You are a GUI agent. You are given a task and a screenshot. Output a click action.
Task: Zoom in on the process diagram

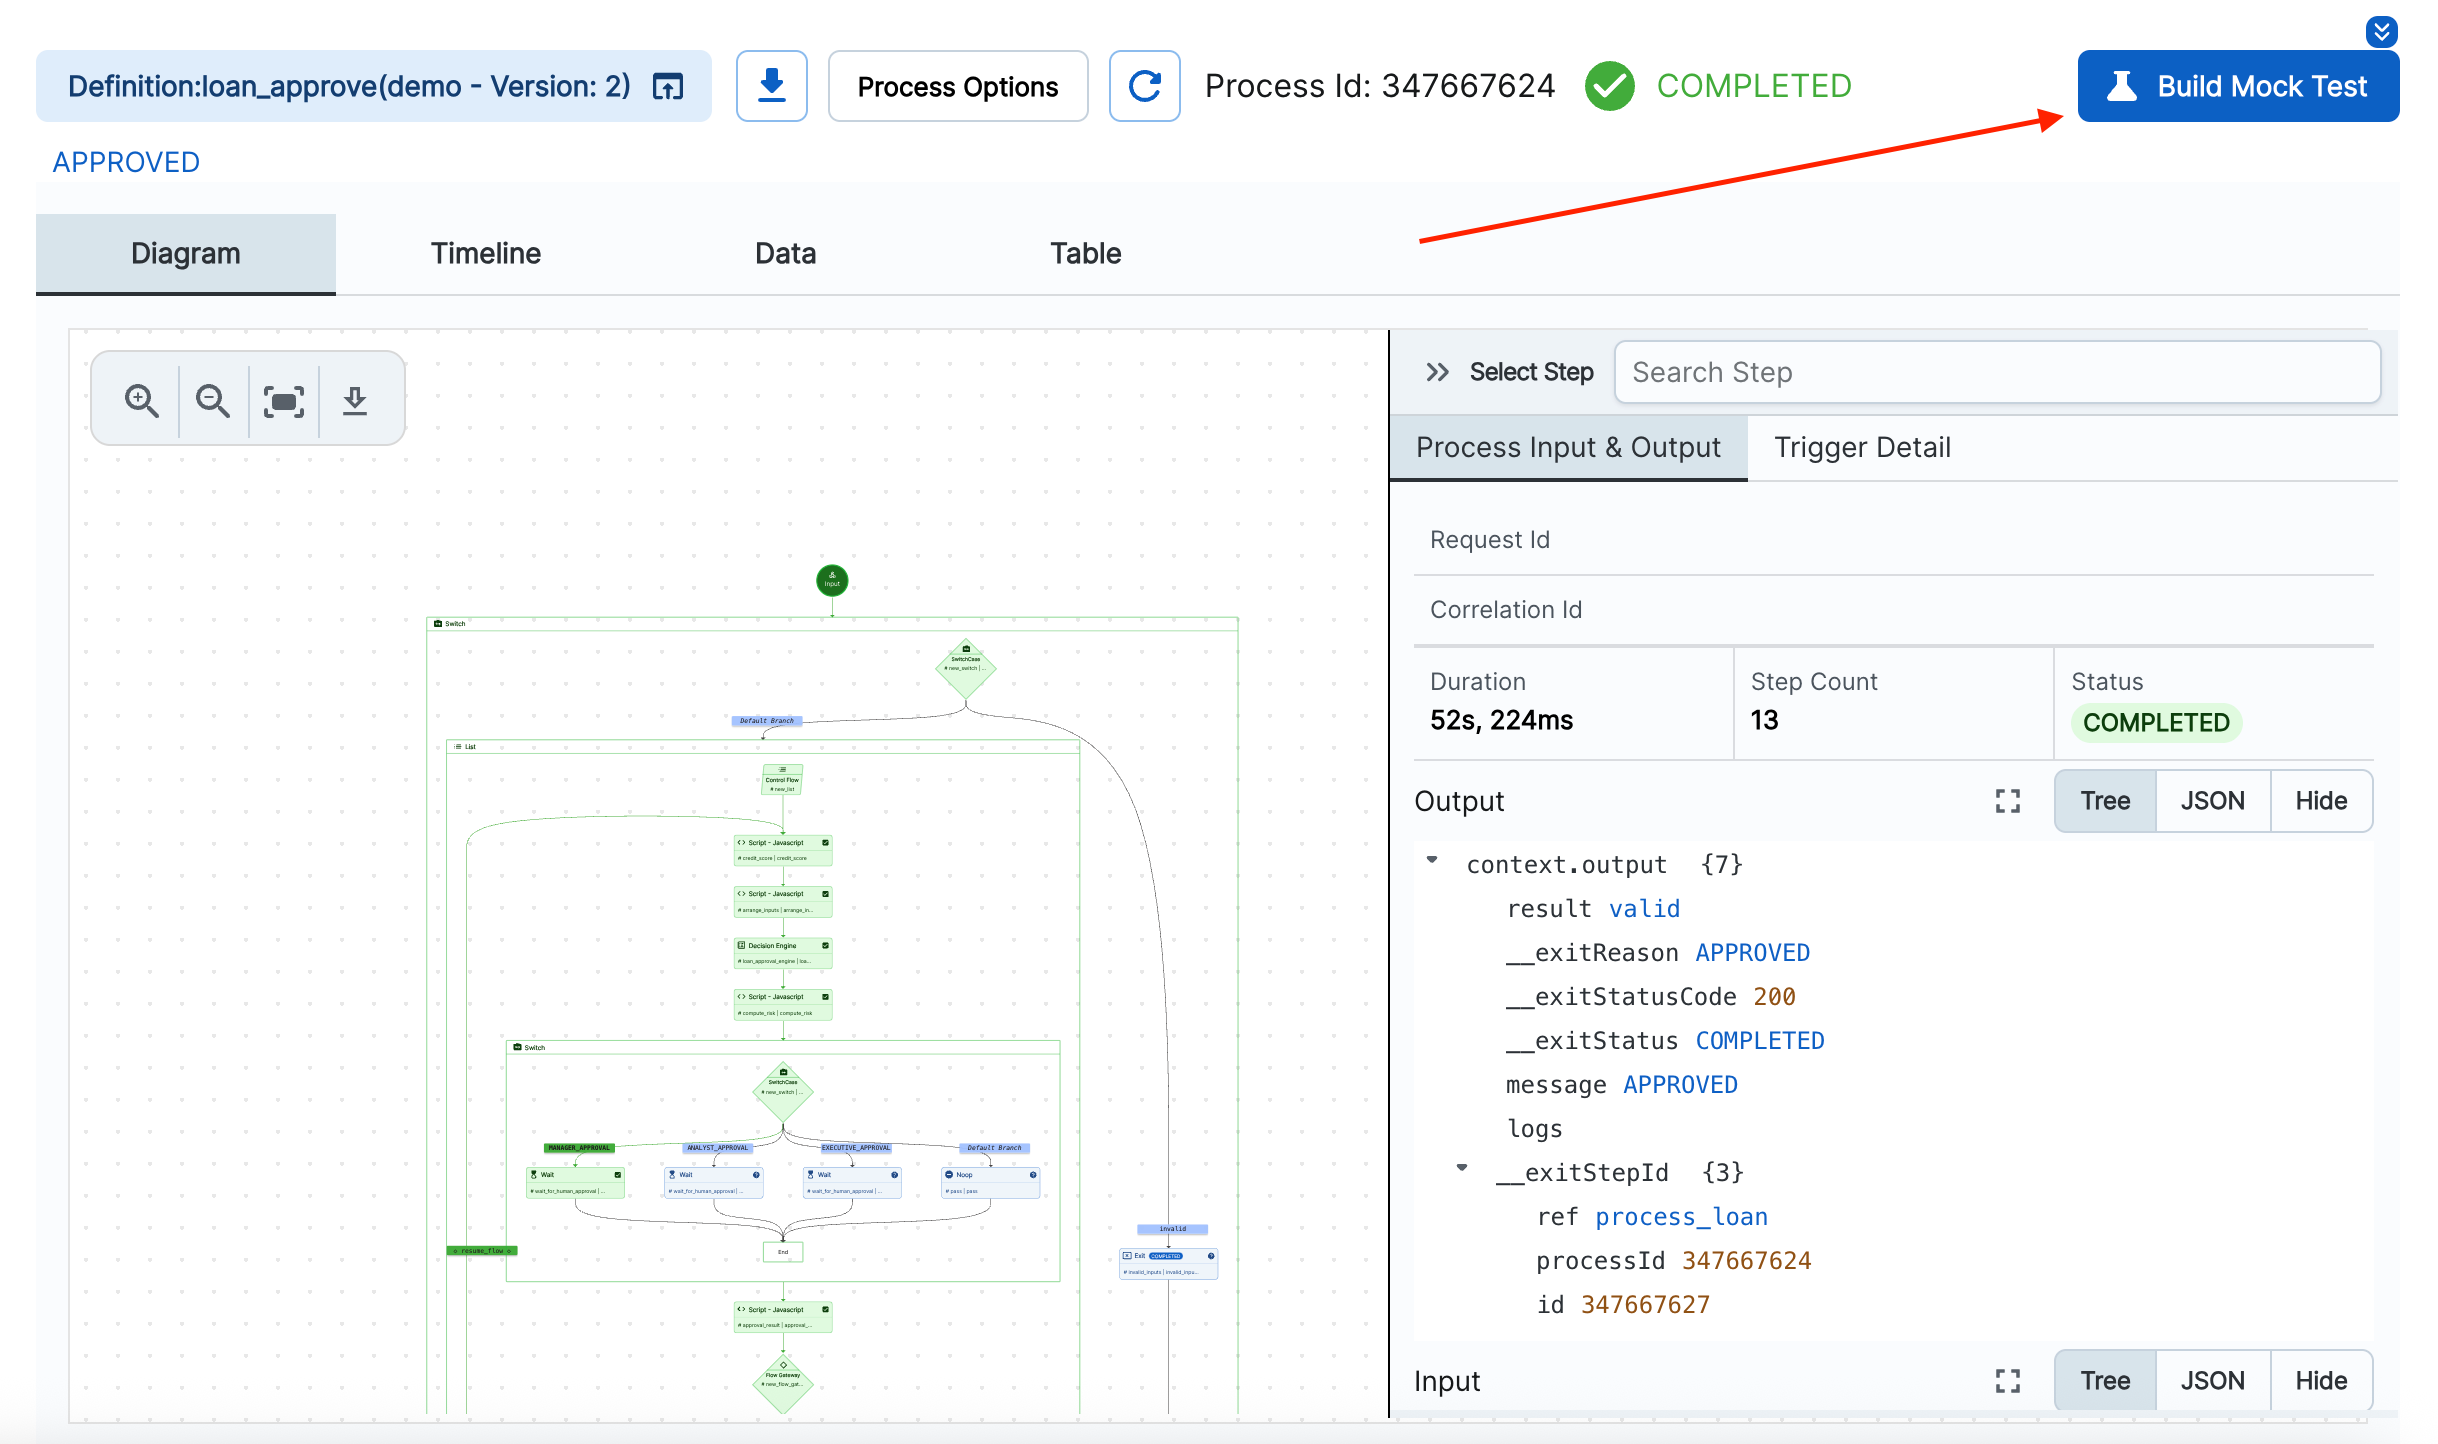(141, 400)
